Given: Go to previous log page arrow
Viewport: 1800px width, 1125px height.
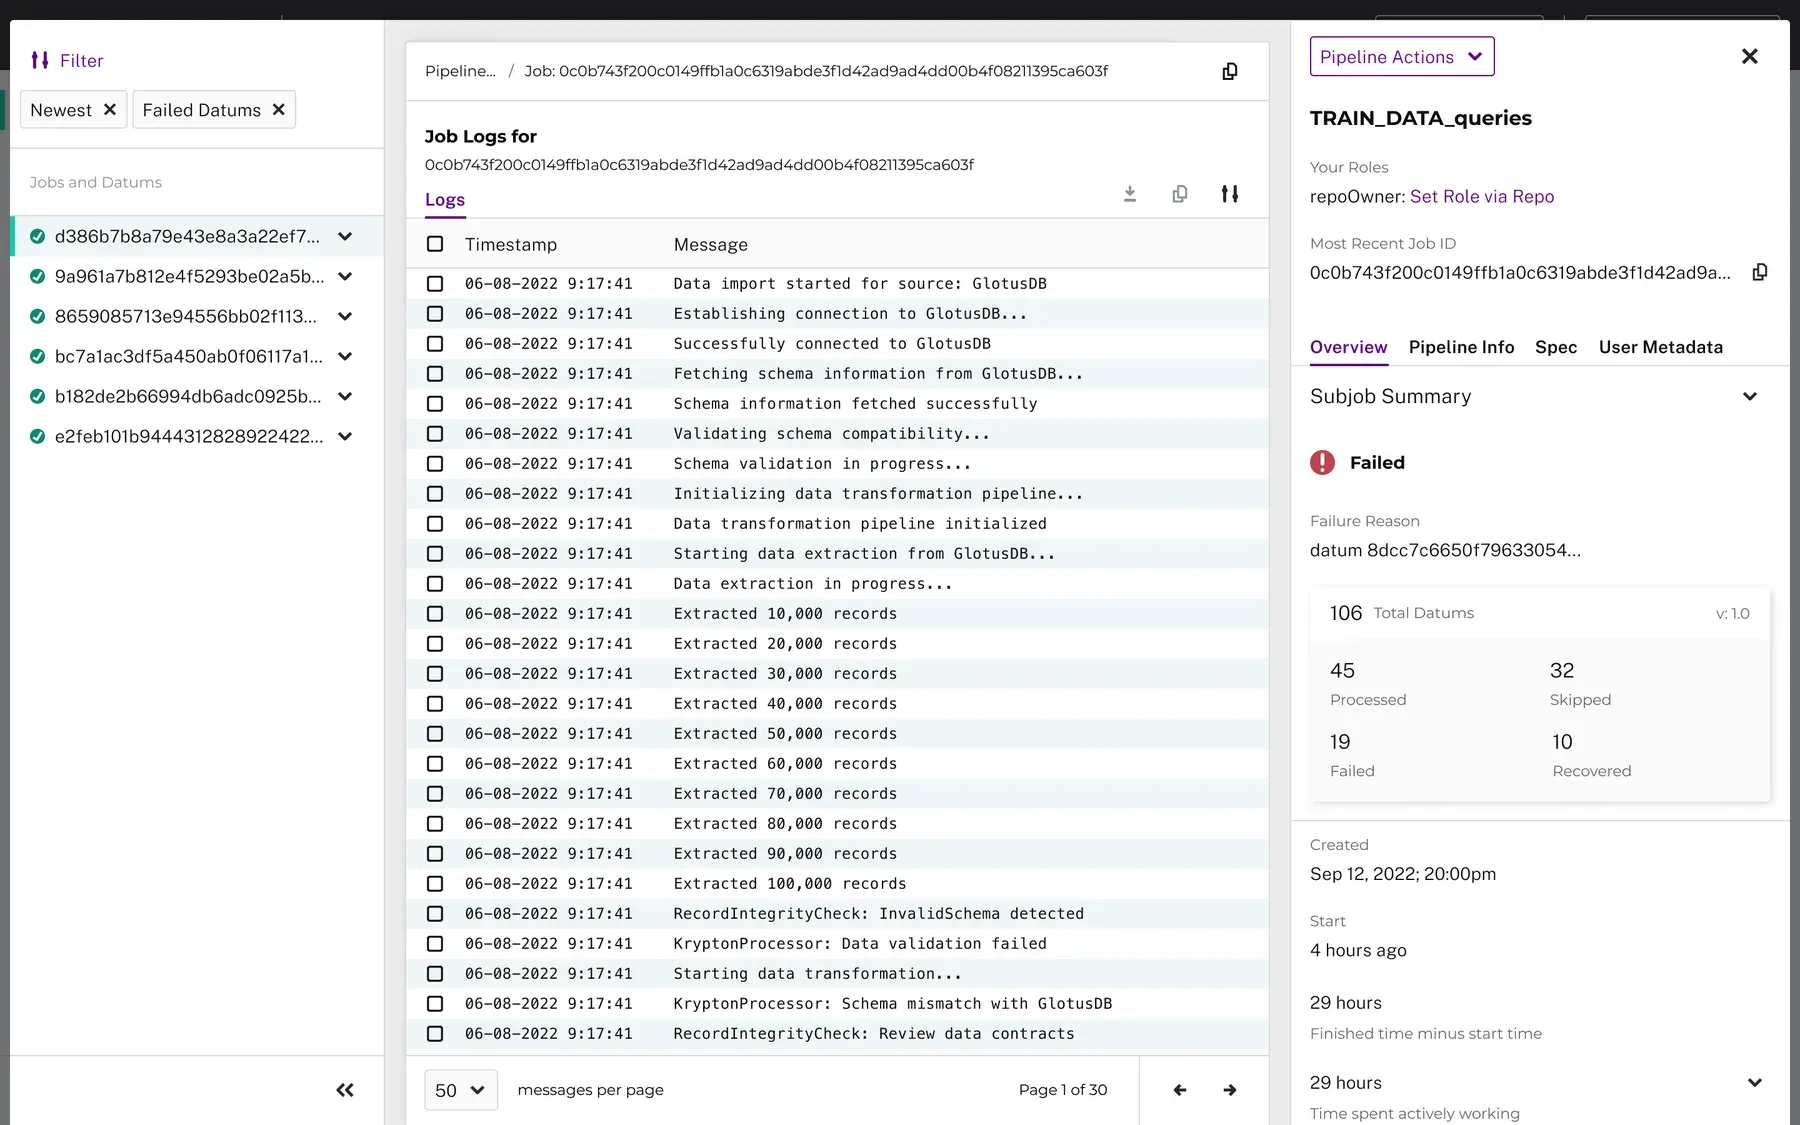Looking at the screenshot, I should click(x=1180, y=1090).
